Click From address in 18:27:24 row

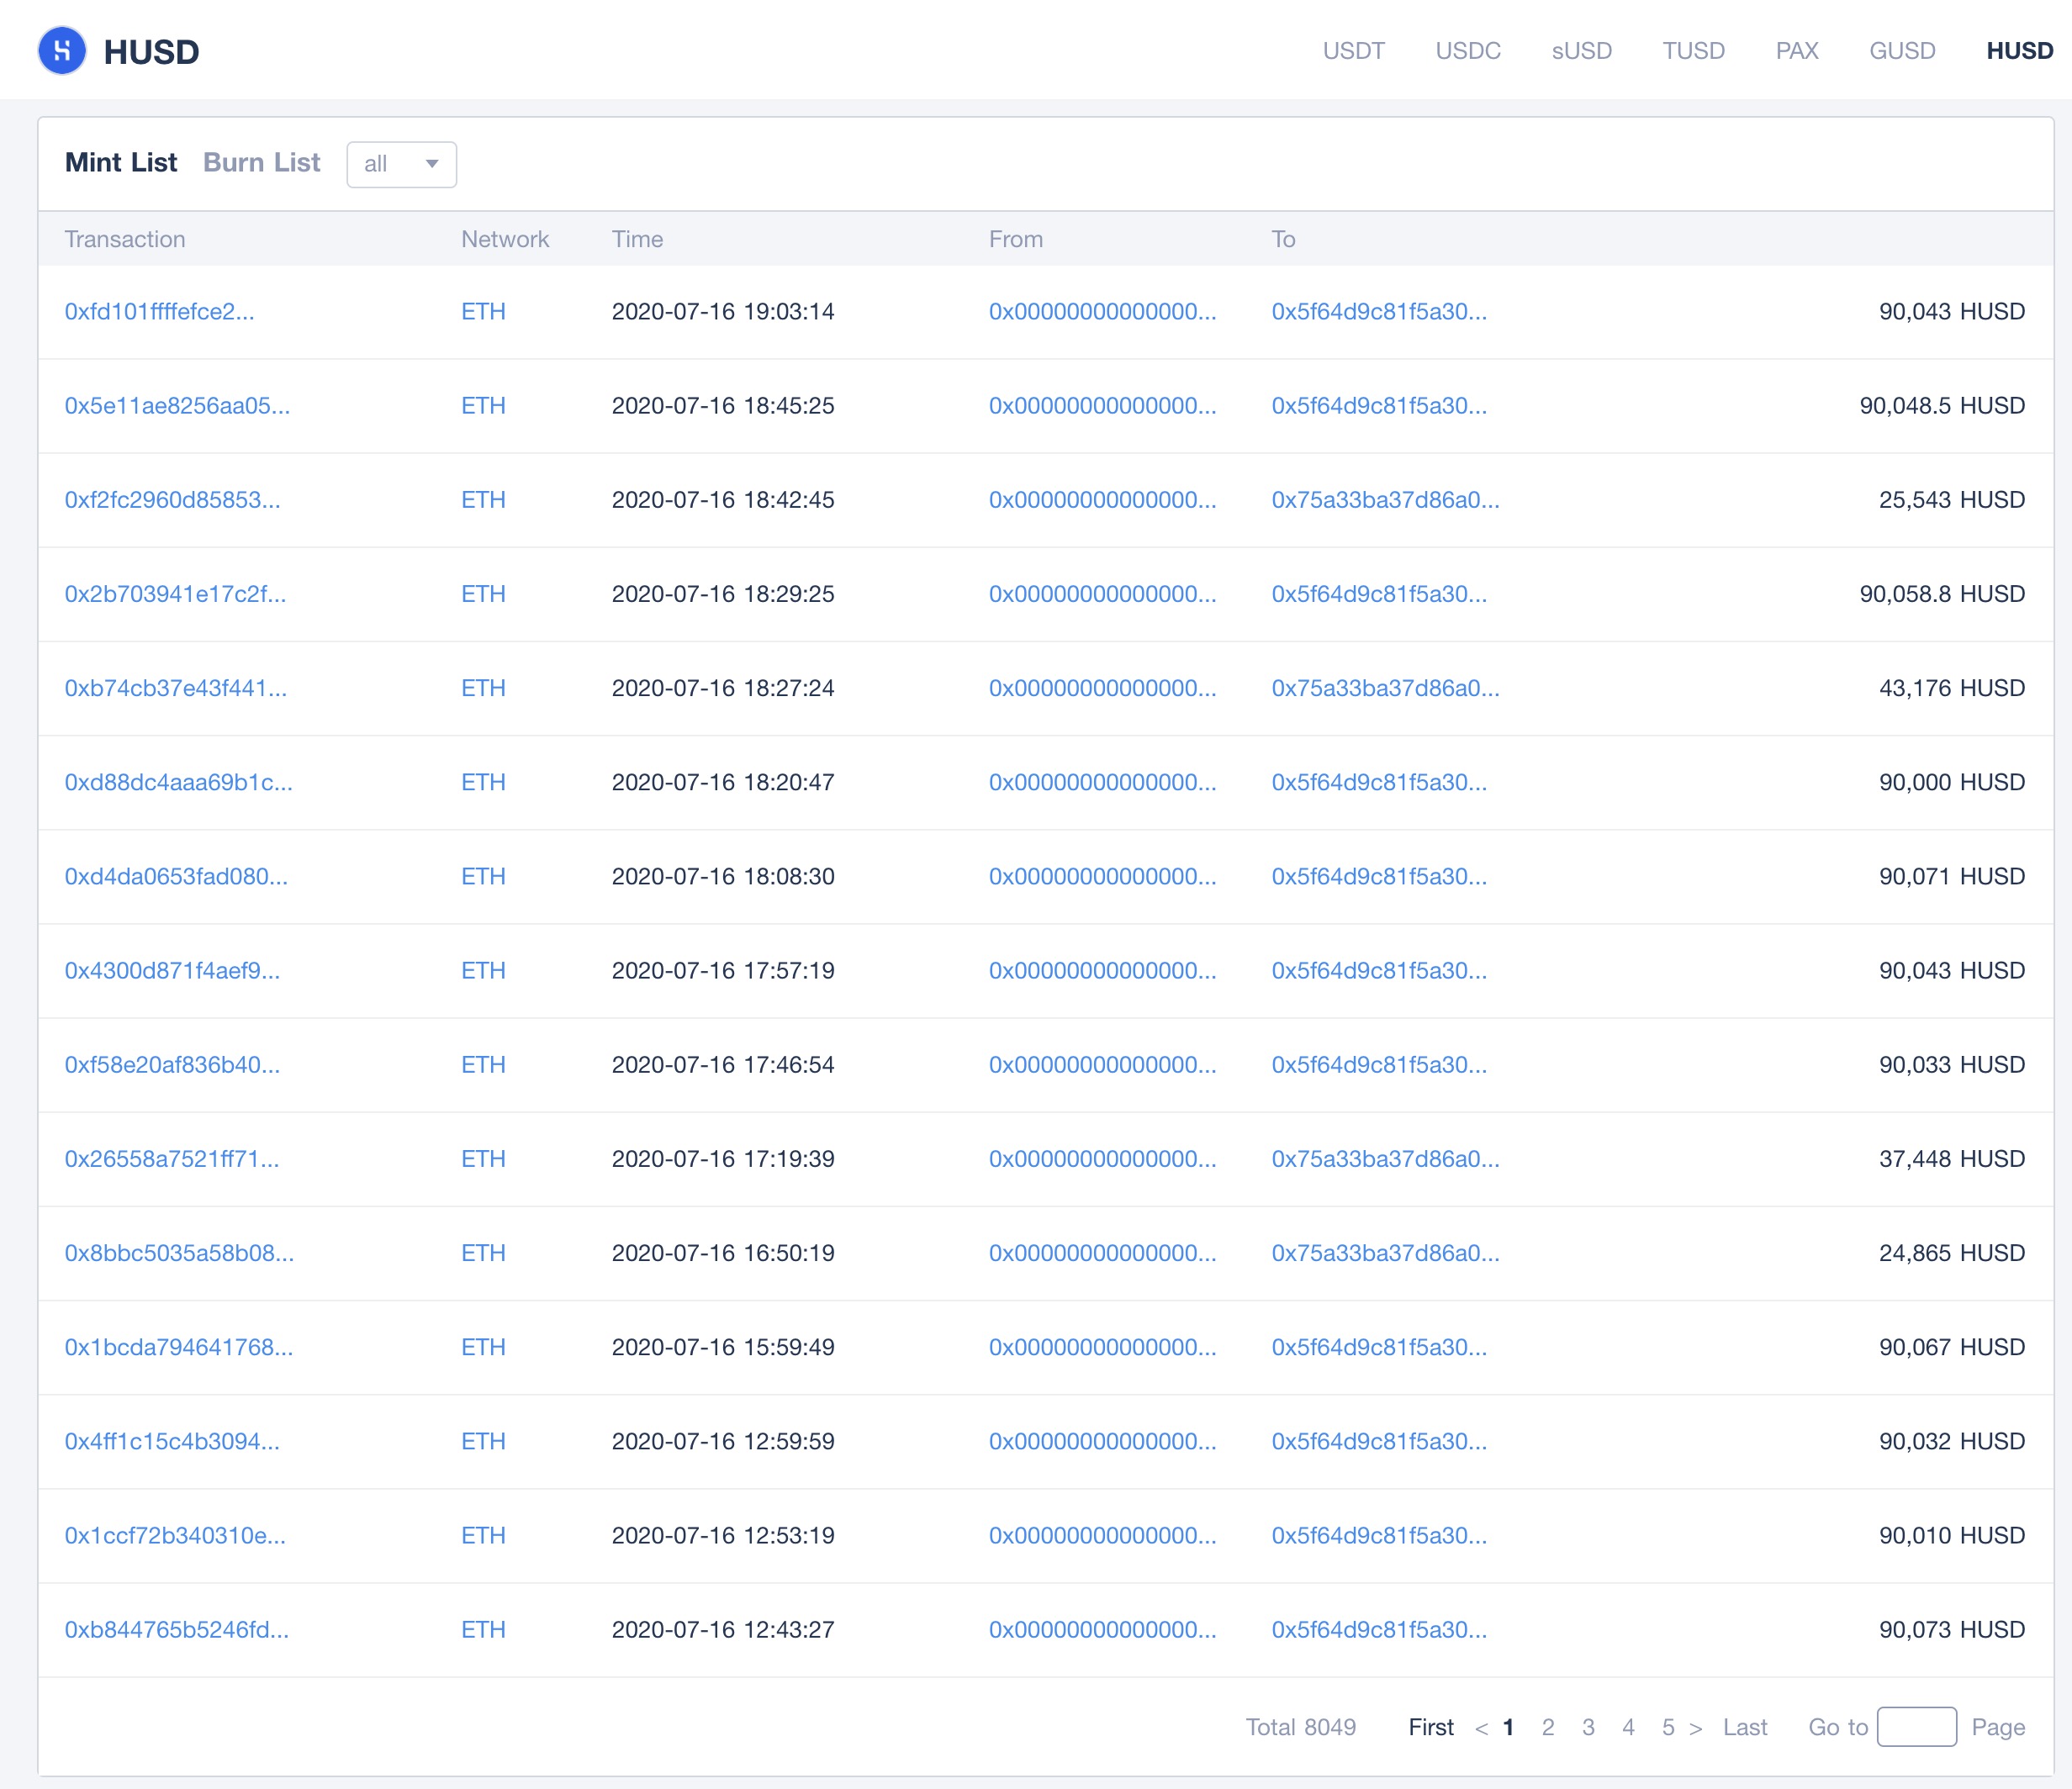[1102, 688]
